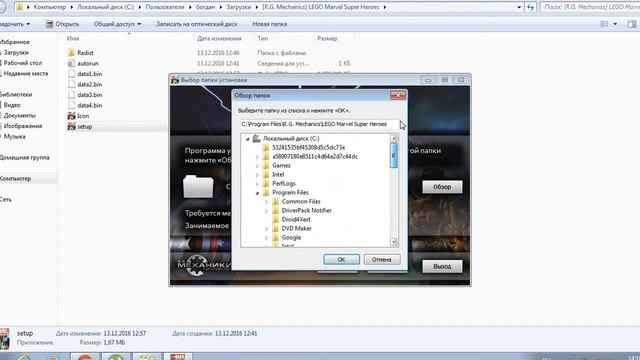
Task: Select the Droid4Xext folder
Action: pos(296,219)
